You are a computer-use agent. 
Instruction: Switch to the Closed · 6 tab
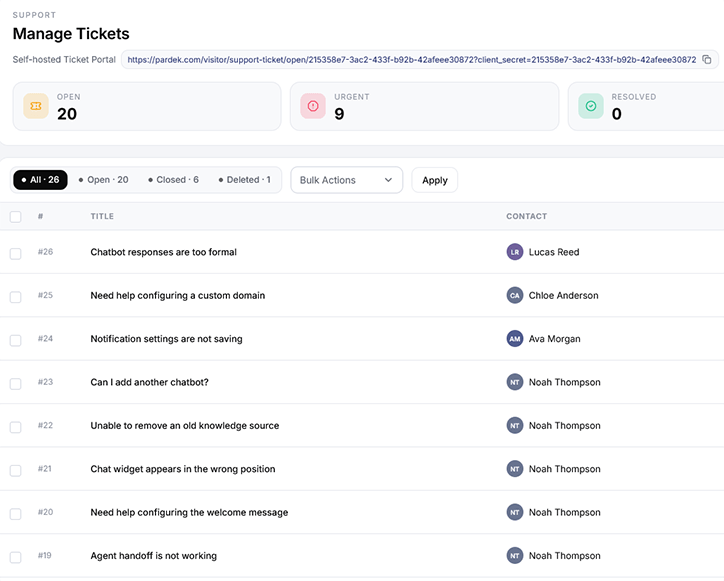(x=174, y=180)
